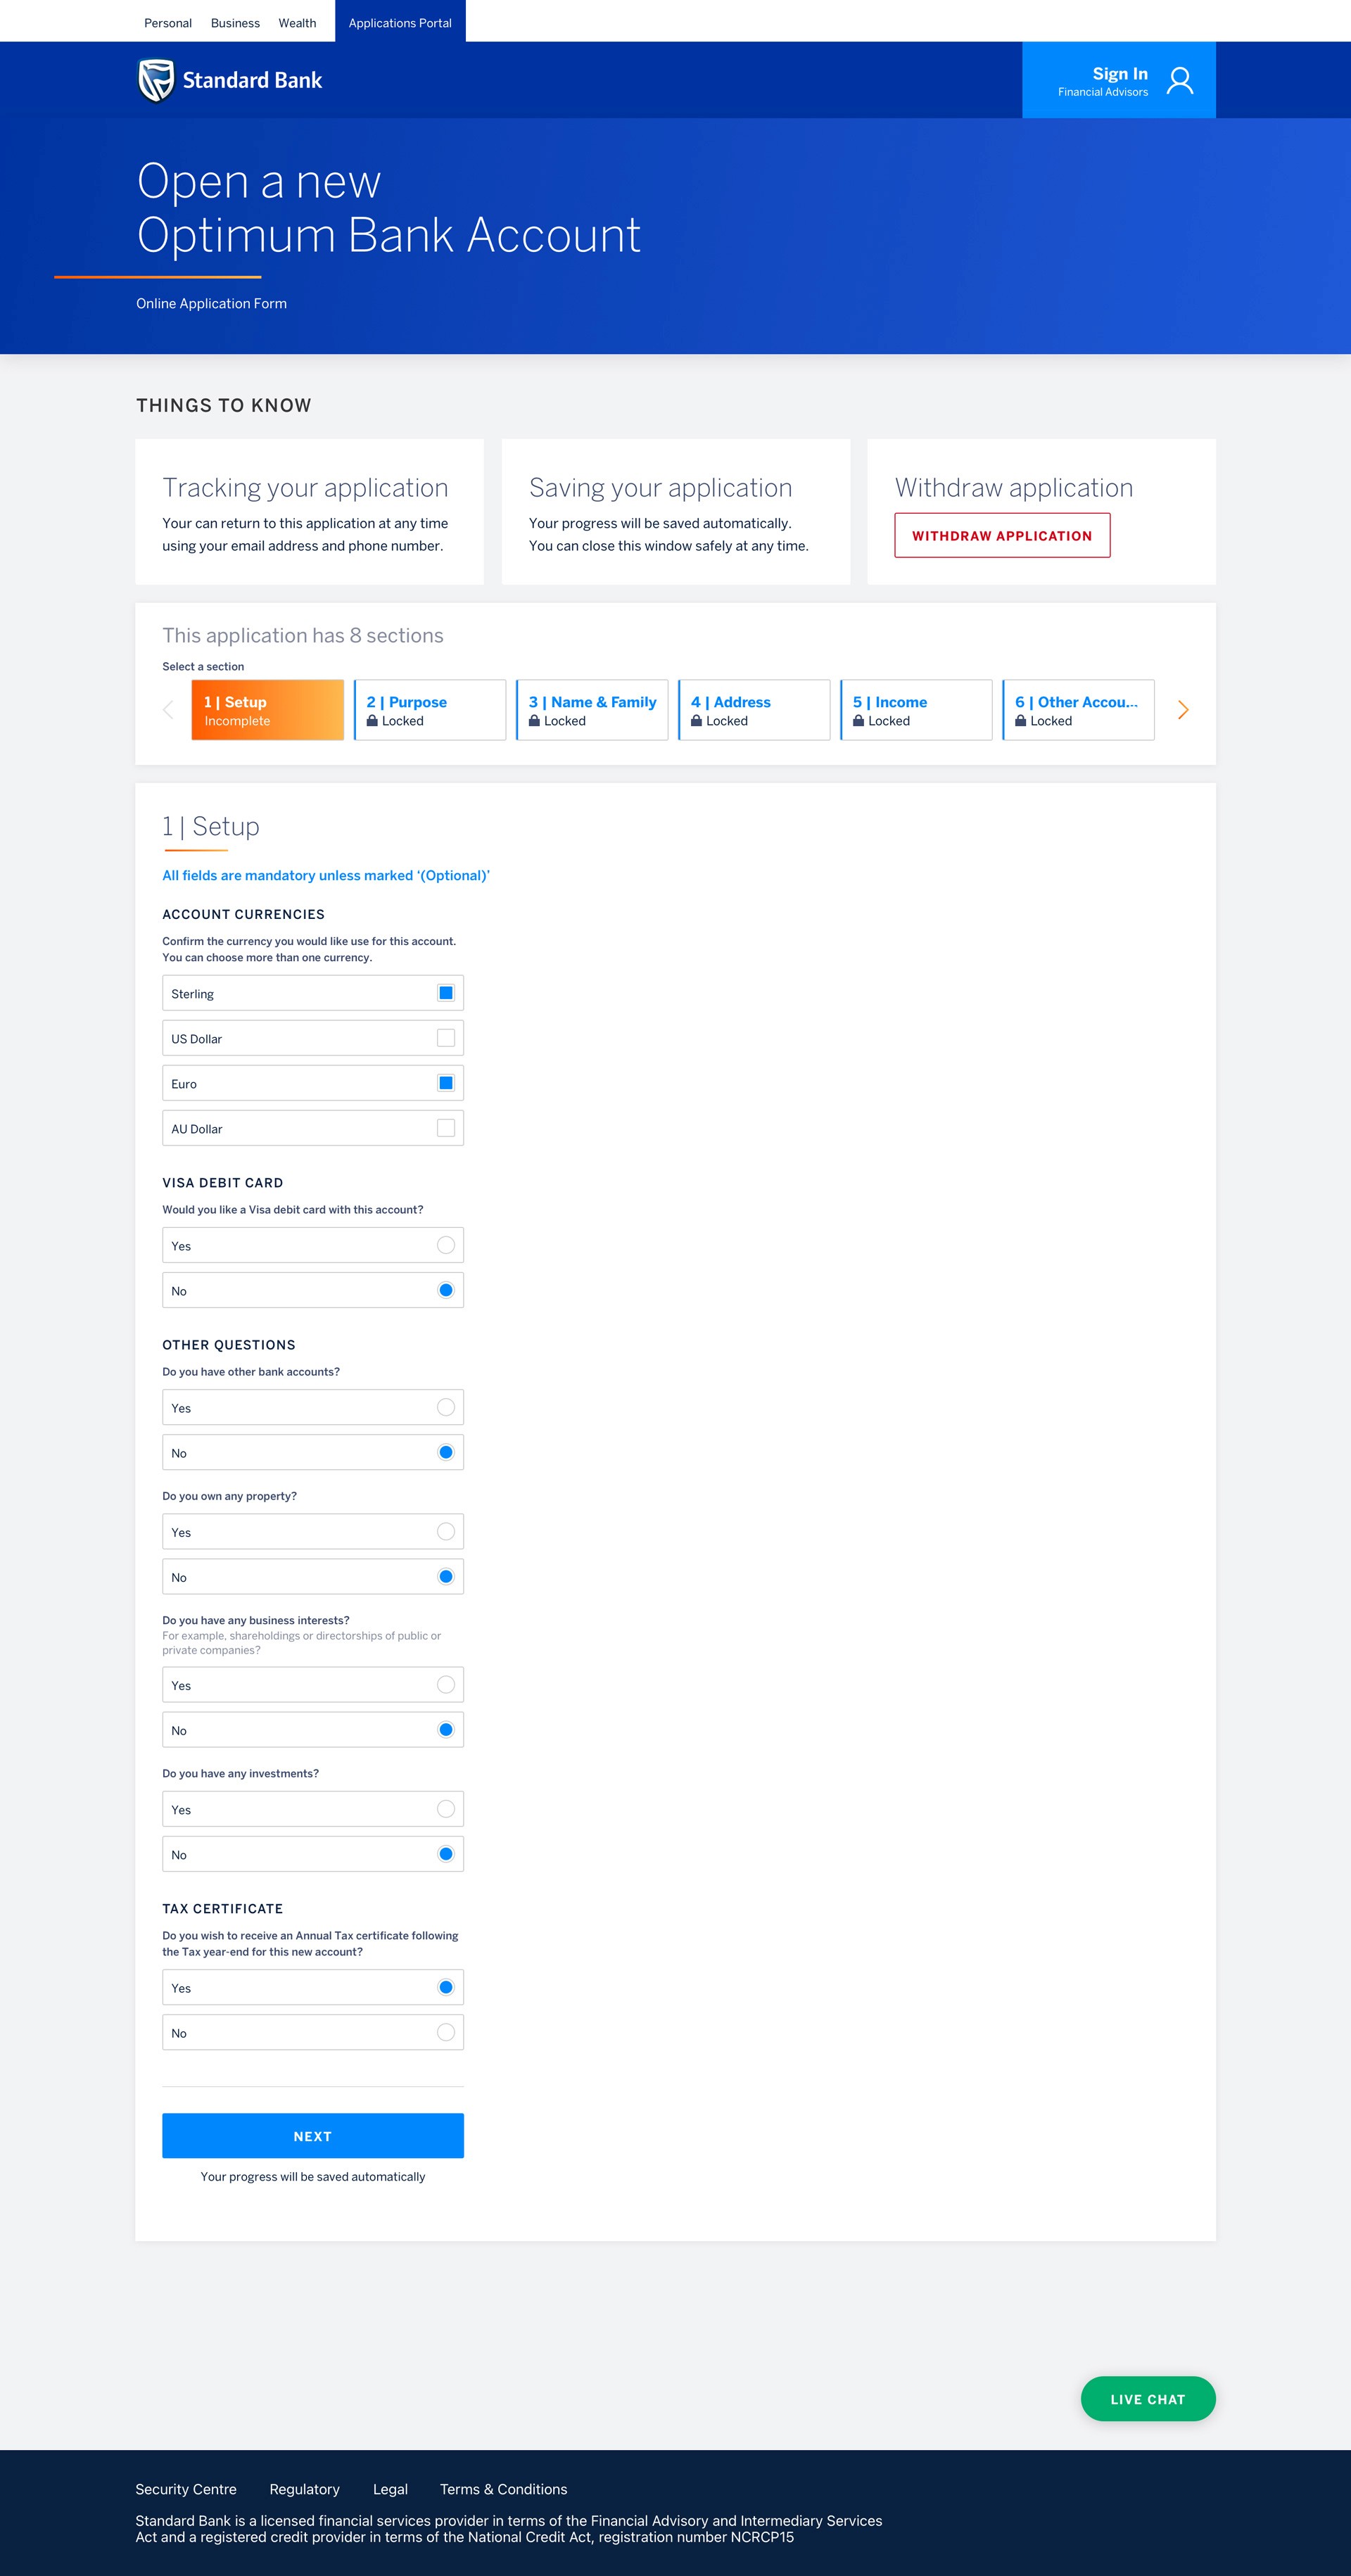Check the US Dollar currency checkbox
This screenshot has height=2576, width=1351.
pos(446,1038)
